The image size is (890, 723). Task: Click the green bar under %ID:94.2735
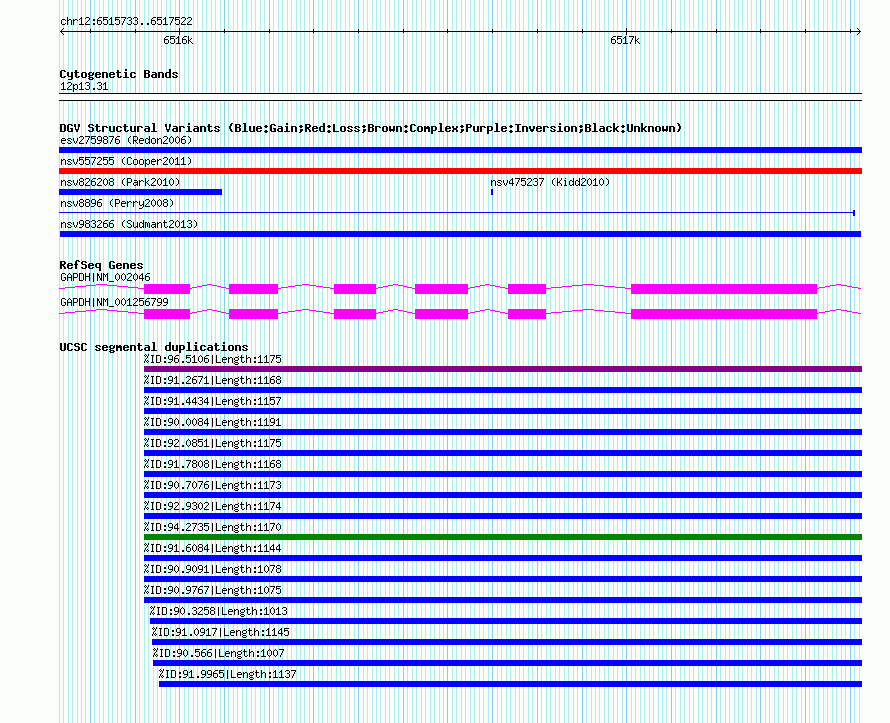pyautogui.click(x=503, y=537)
